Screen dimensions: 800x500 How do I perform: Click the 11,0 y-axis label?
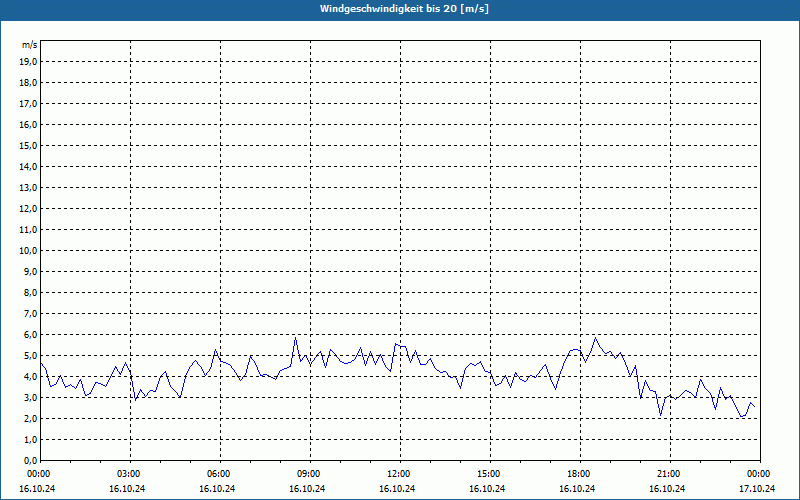click(28, 230)
